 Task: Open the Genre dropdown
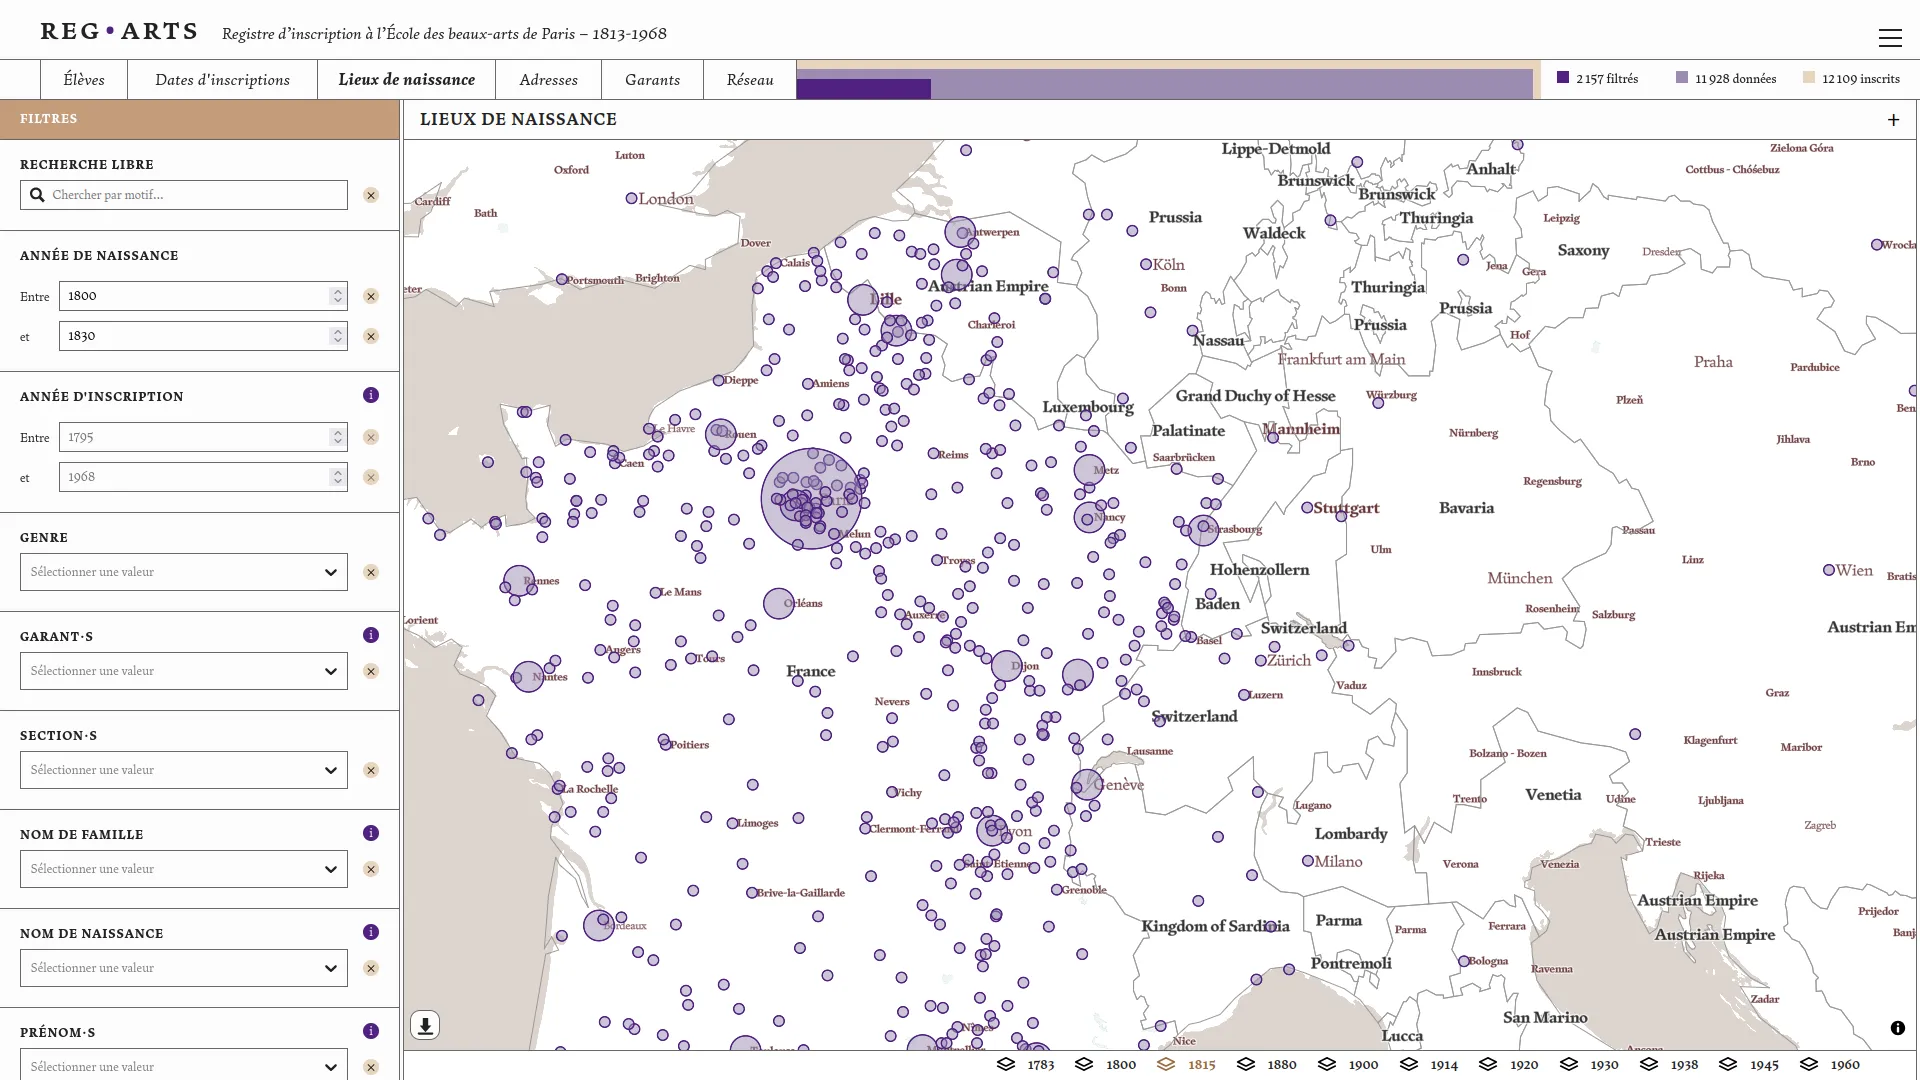(184, 572)
